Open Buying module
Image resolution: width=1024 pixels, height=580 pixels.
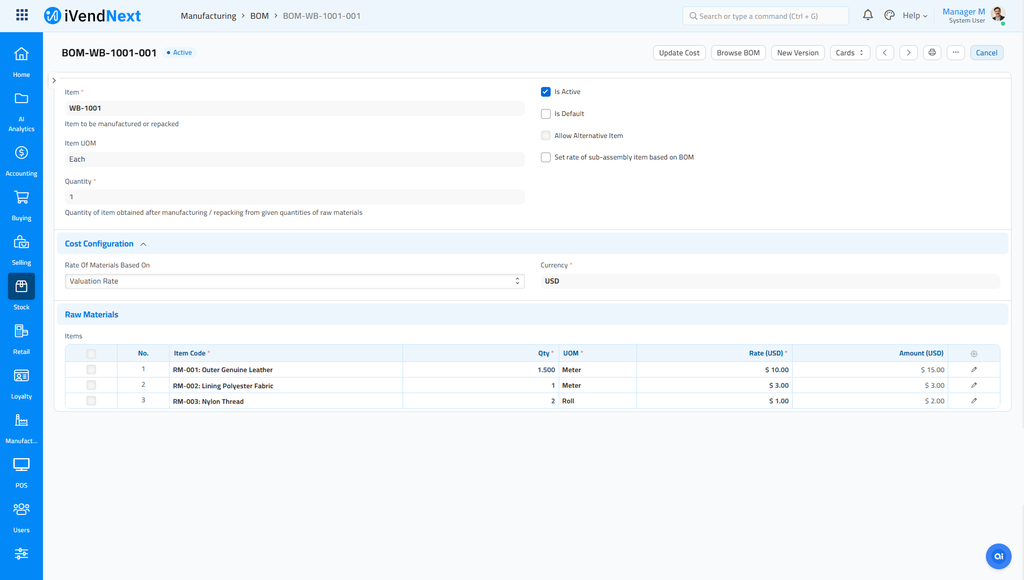pyautogui.click(x=22, y=205)
